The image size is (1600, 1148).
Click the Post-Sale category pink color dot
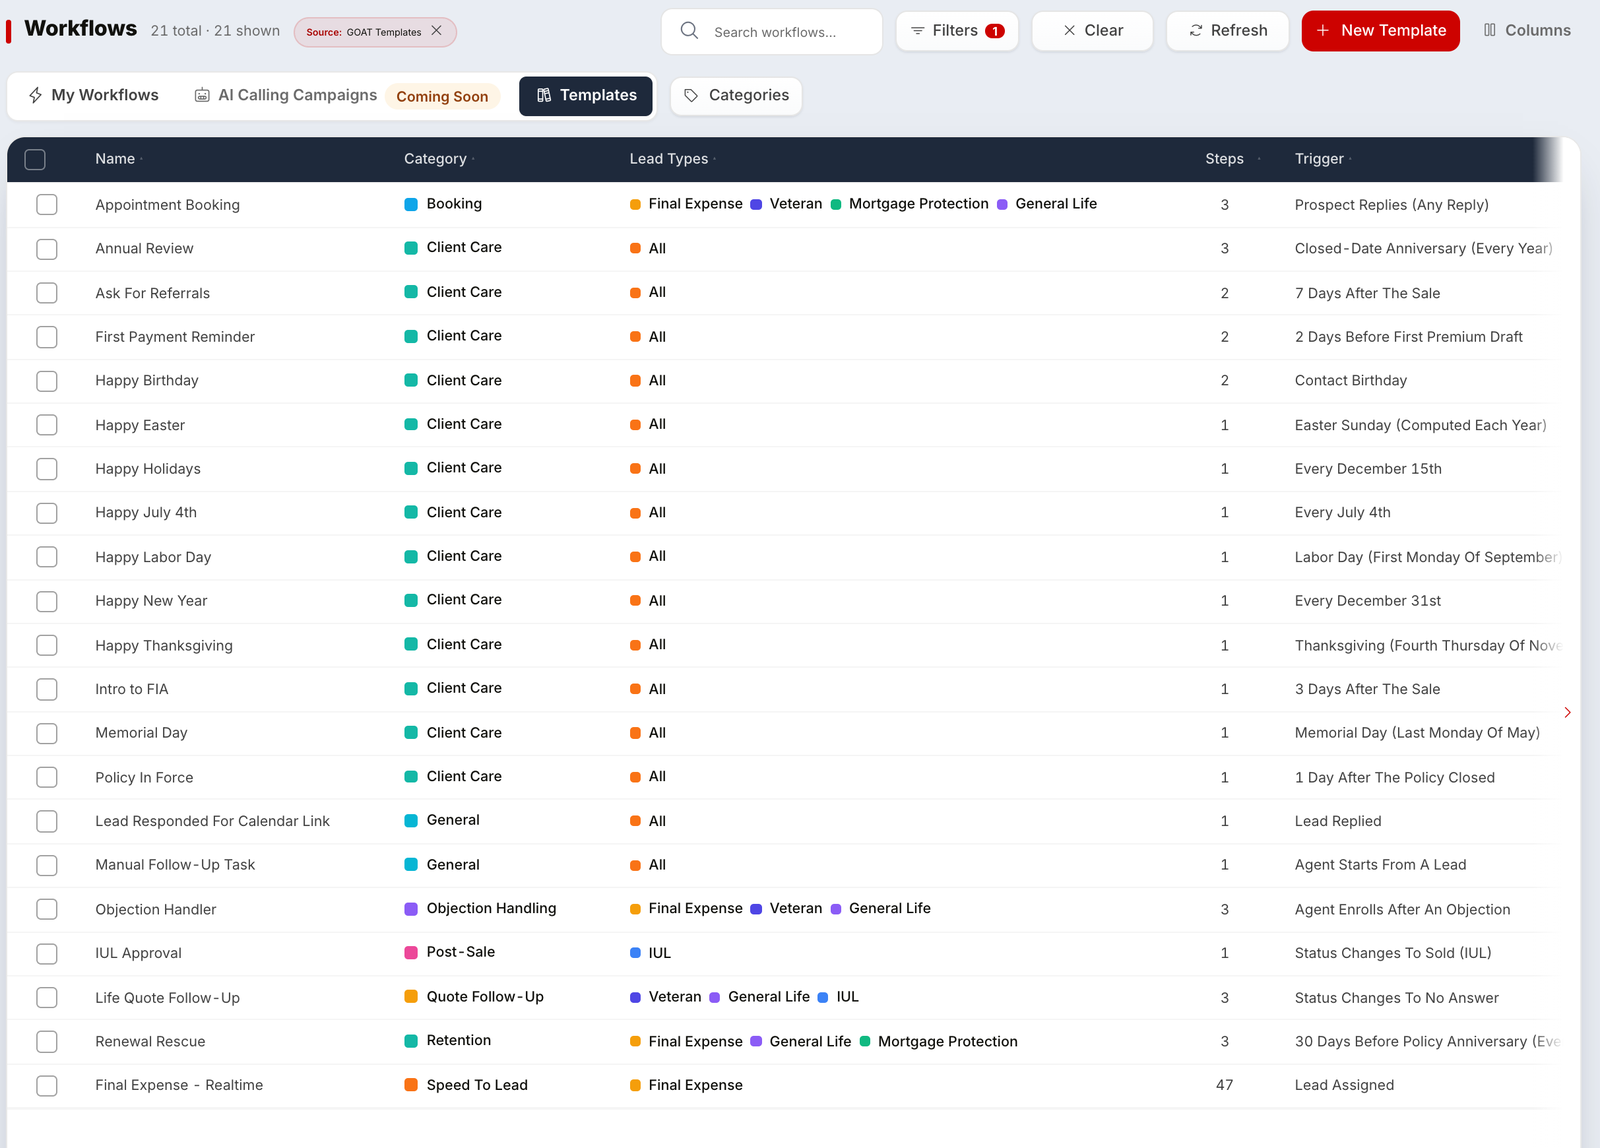click(x=411, y=953)
